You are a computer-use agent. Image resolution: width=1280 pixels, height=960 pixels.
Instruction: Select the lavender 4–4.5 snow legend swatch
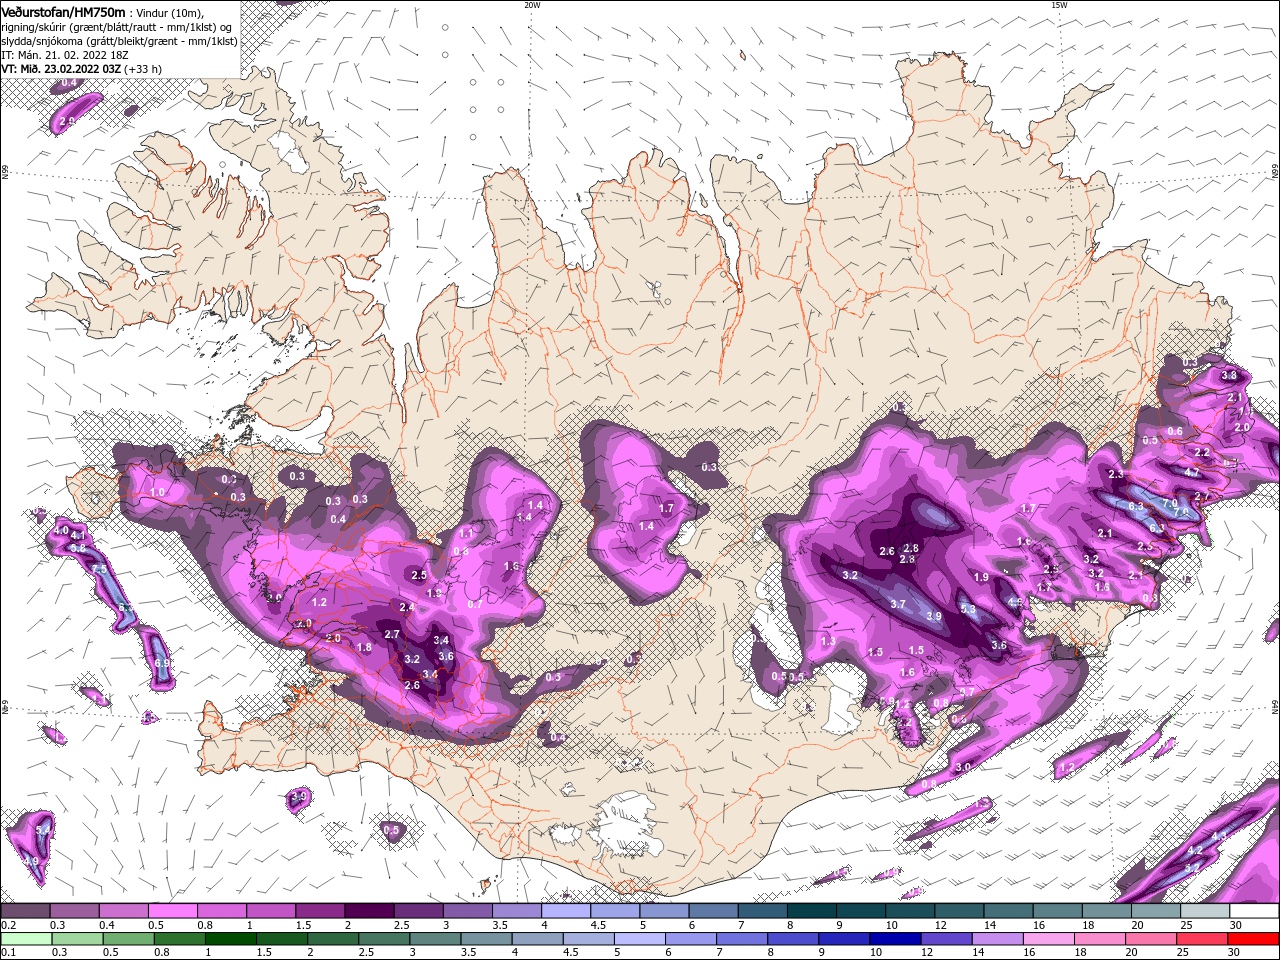[566, 911]
